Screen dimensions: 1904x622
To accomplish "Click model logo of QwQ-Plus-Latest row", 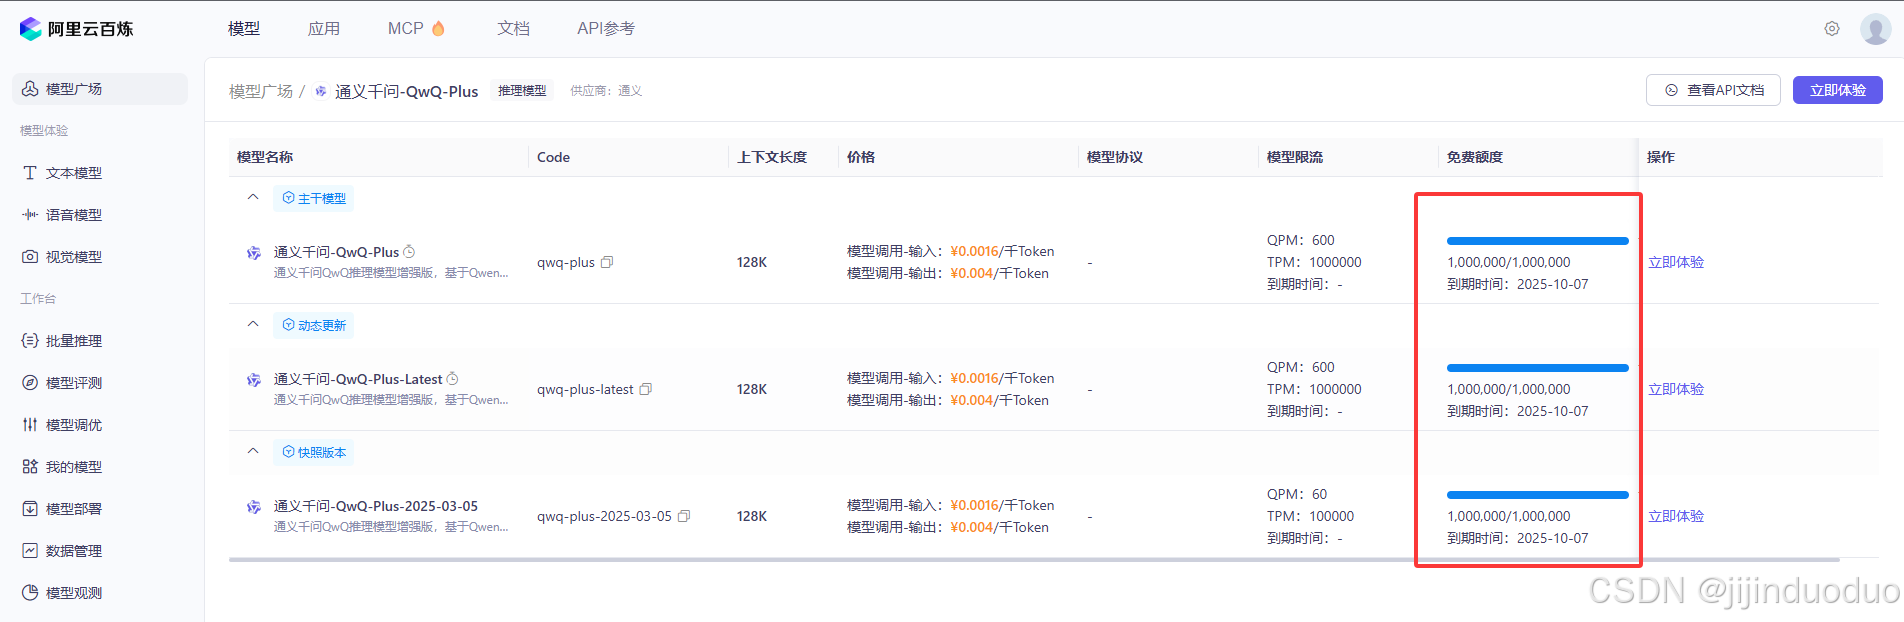I will pos(254,380).
